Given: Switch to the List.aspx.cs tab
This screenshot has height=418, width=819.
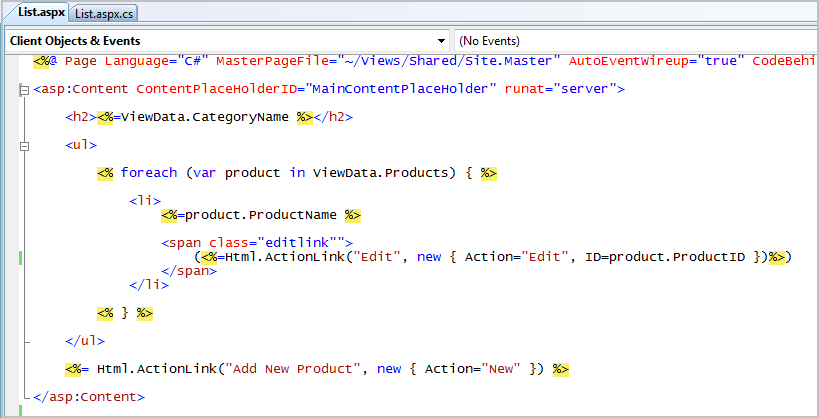Looking at the screenshot, I should coord(104,14).
